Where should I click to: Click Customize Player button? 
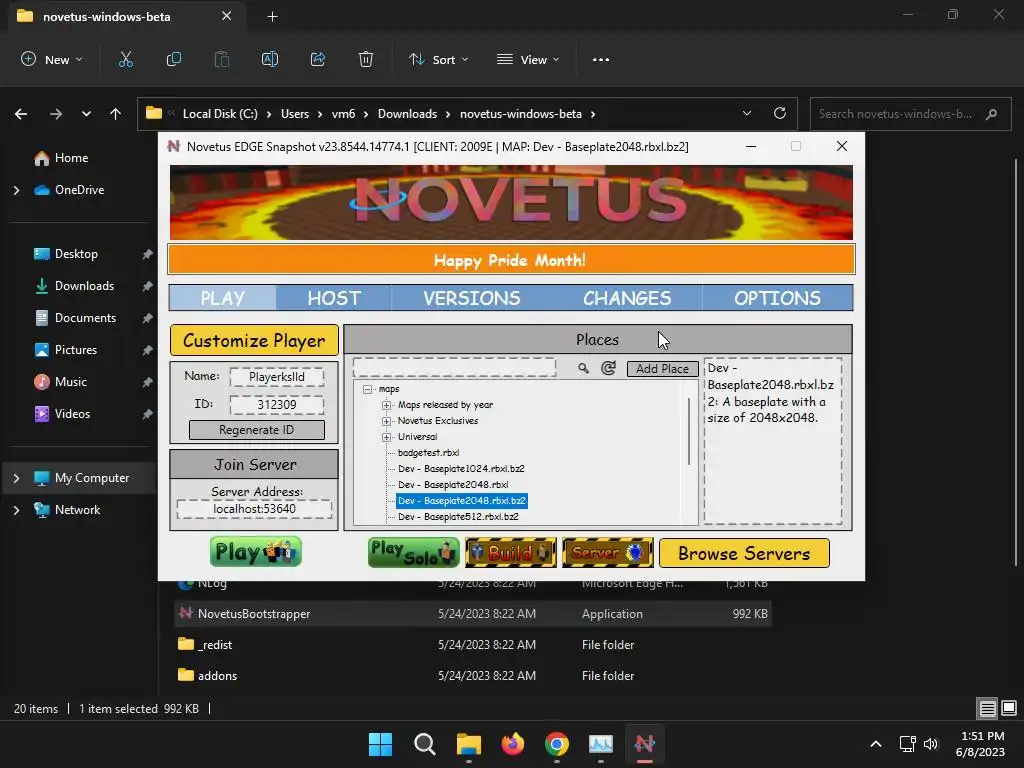click(254, 340)
